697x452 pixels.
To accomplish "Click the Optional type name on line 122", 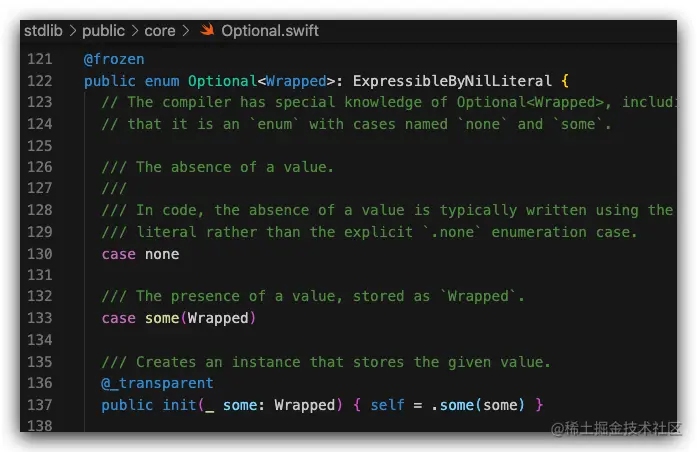I will (222, 81).
